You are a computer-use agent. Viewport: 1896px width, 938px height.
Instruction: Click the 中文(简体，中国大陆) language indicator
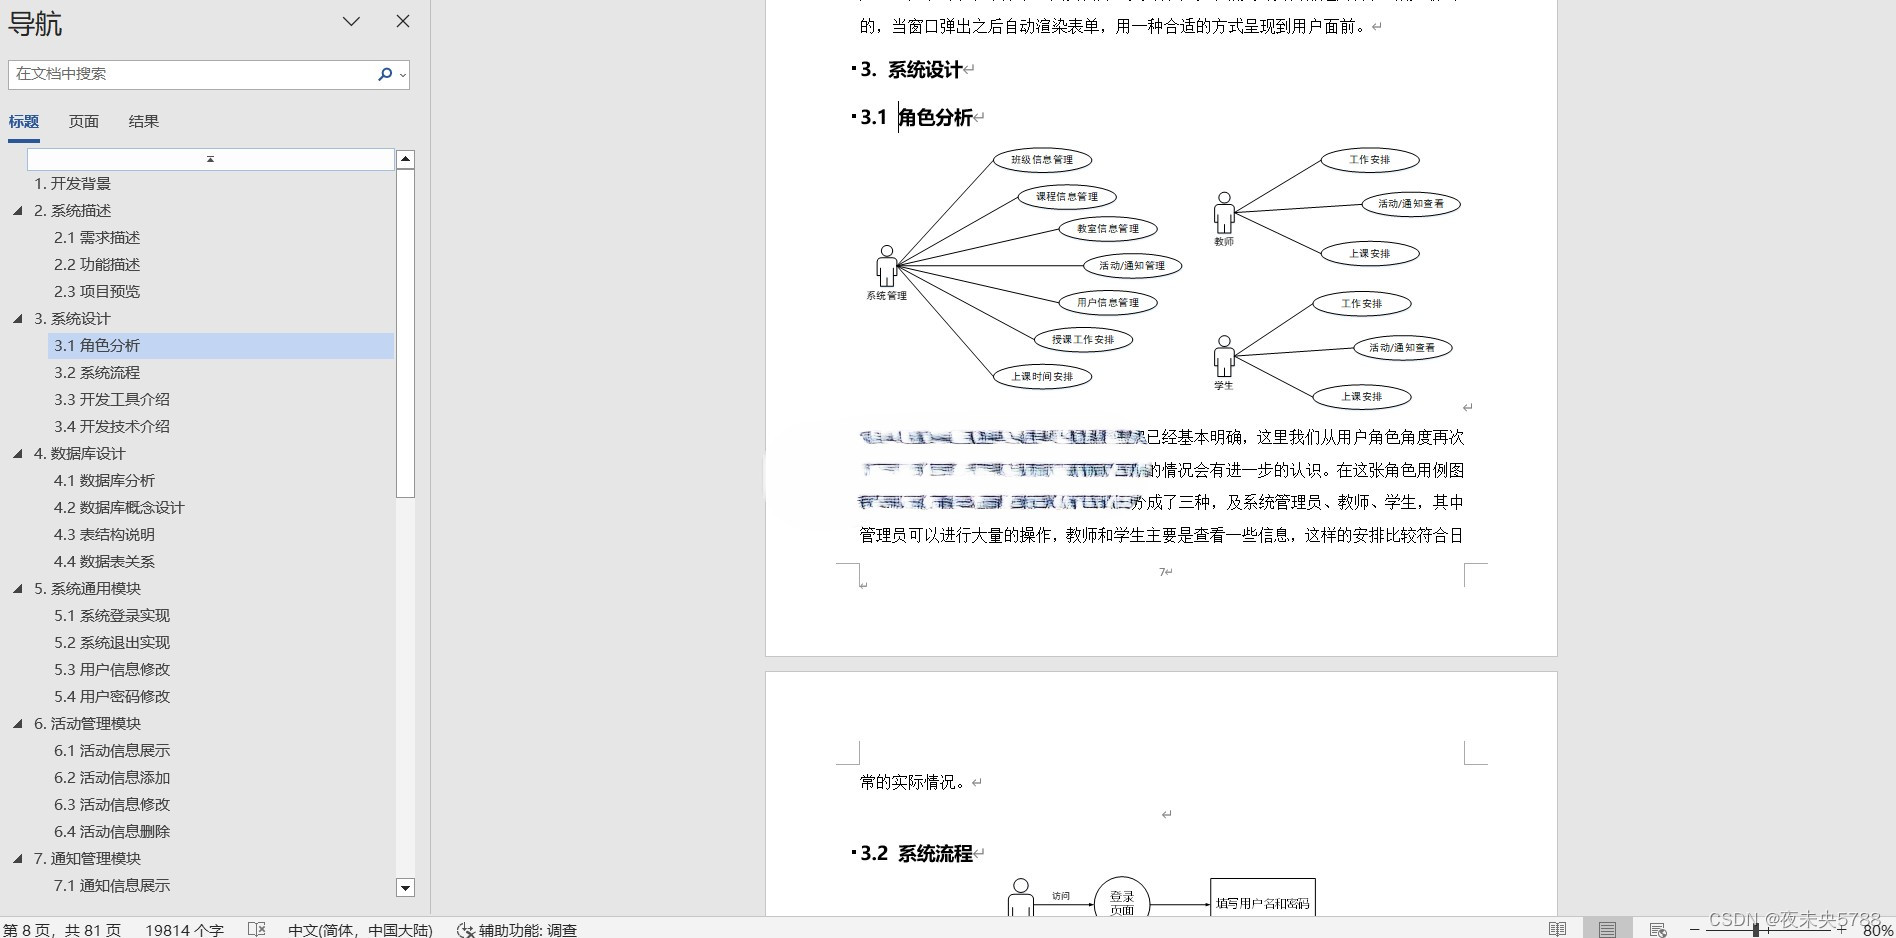point(360,929)
